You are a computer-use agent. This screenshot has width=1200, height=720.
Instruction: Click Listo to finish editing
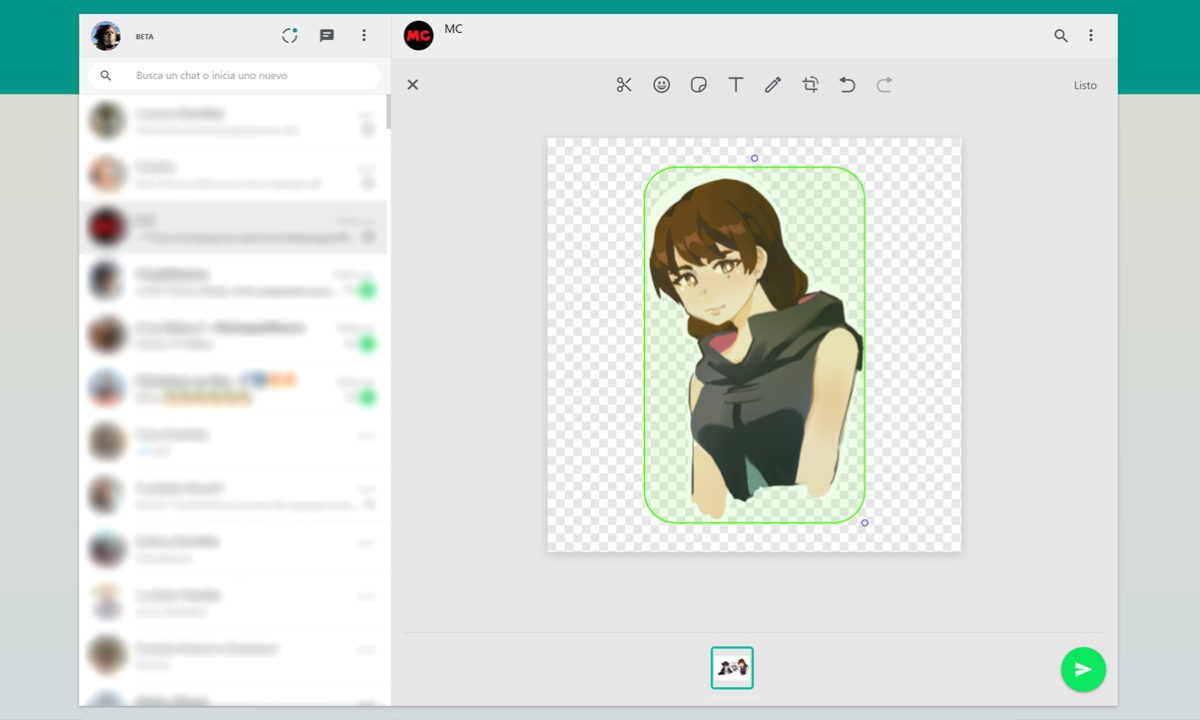click(1085, 85)
